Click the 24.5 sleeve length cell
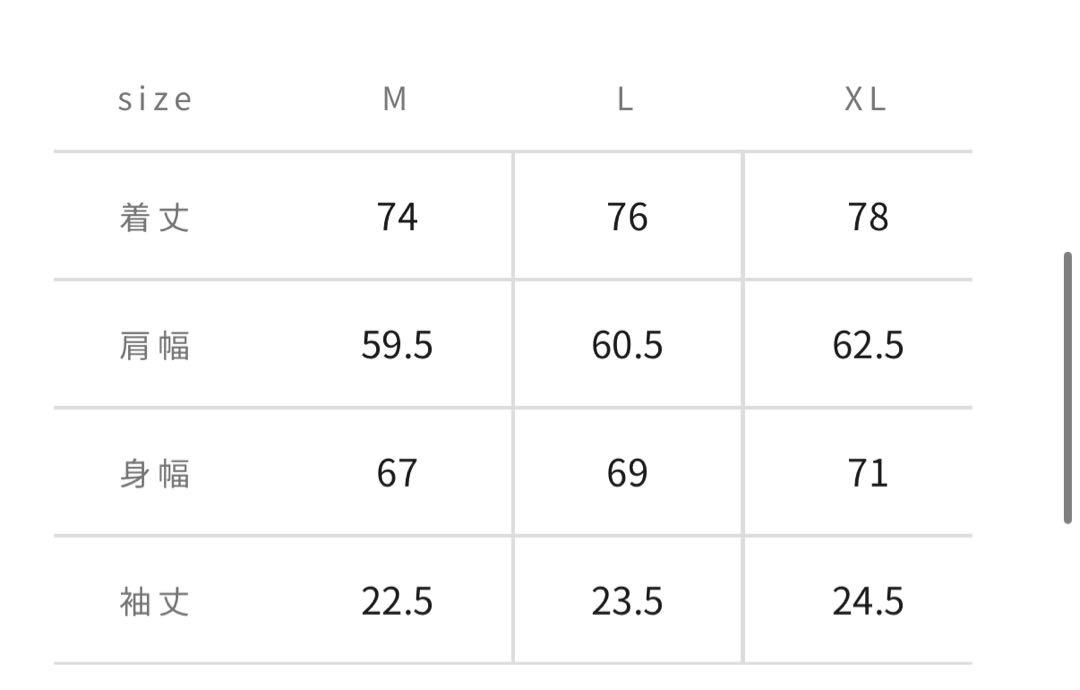Viewport: 1080px width, 690px height. click(x=868, y=601)
